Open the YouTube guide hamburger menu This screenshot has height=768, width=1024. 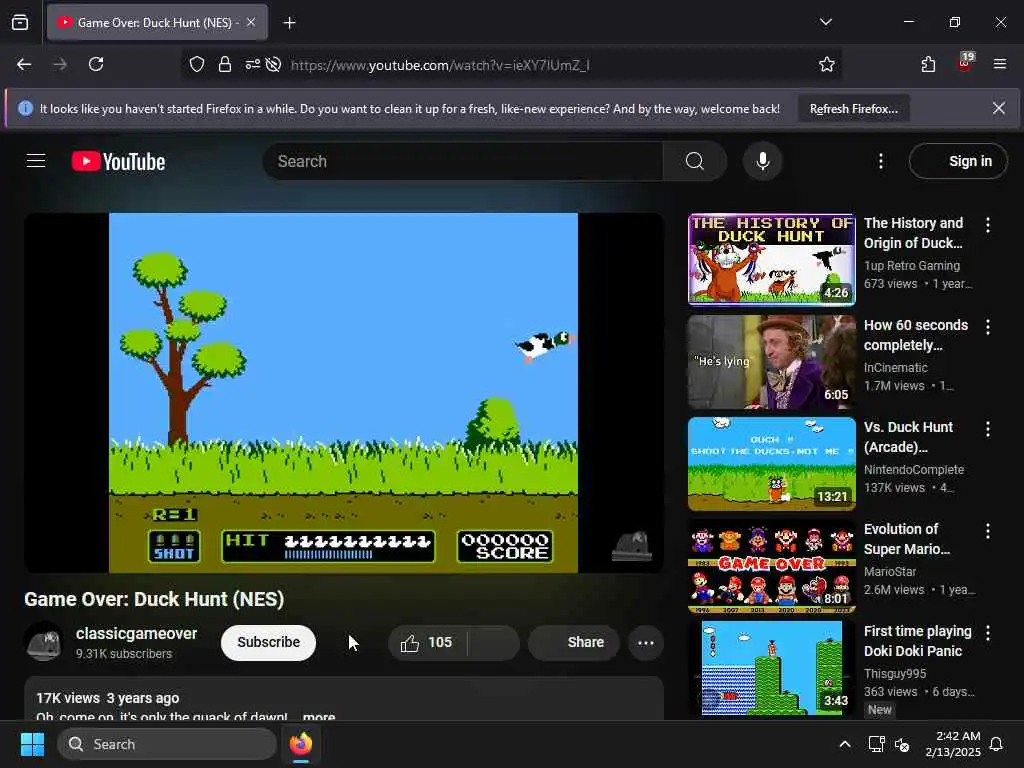click(x=36, y=161)
